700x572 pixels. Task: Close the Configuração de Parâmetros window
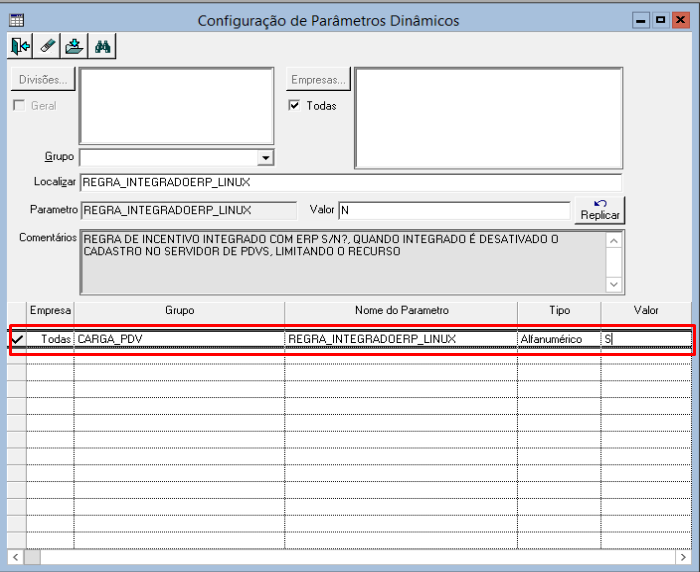point(680,20)
